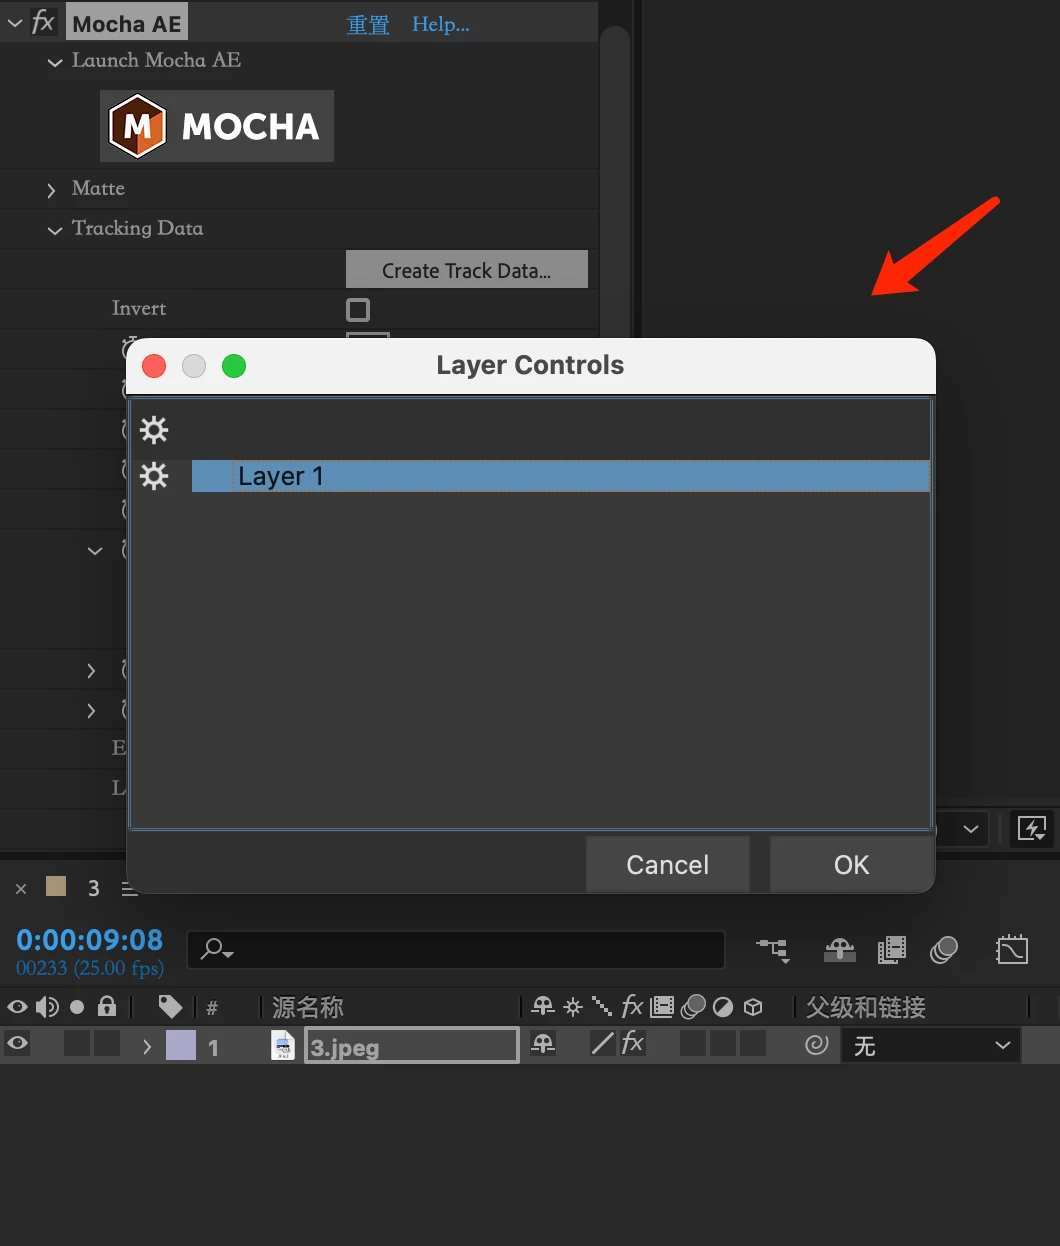Click the motion blur column header icon
The height and width of the screenshot is (1246, 1060).
693,1007
